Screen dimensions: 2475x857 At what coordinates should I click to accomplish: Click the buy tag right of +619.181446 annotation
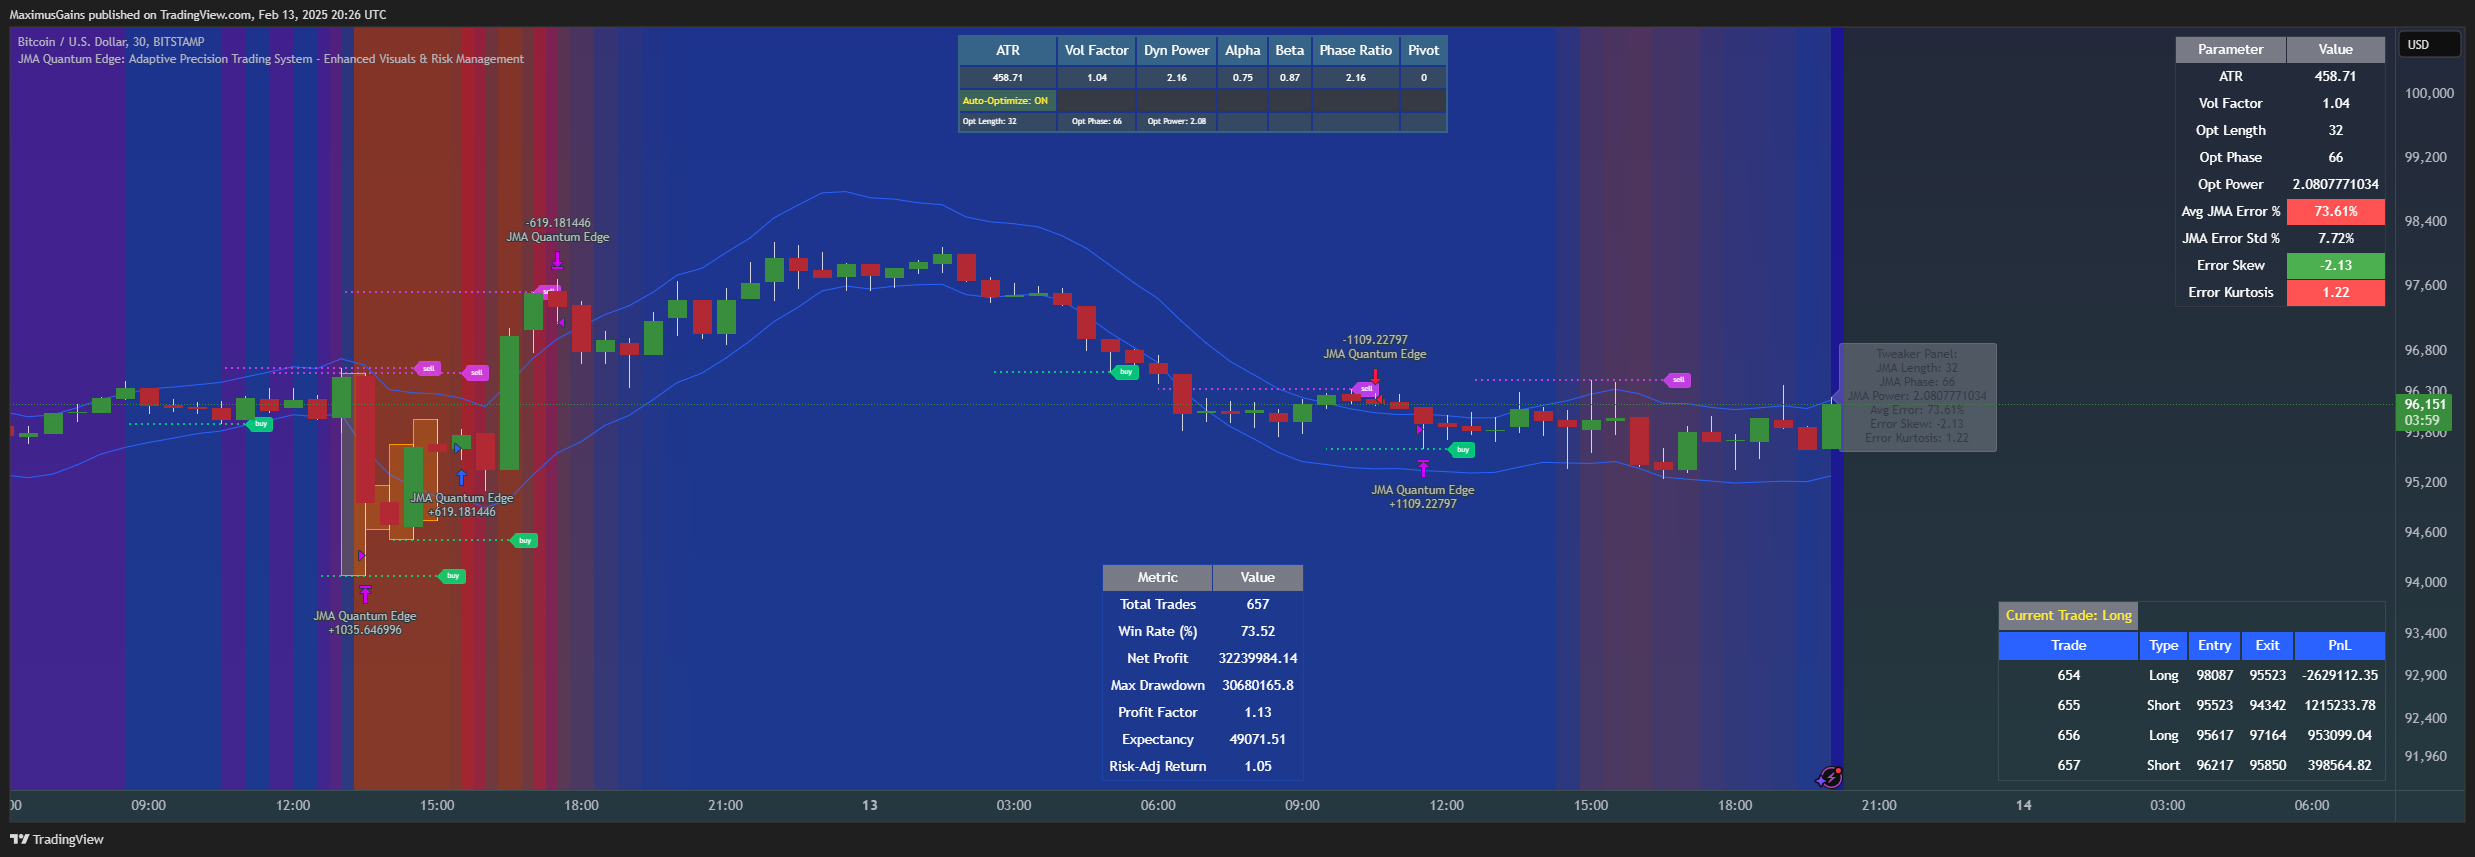coord(525,541)
